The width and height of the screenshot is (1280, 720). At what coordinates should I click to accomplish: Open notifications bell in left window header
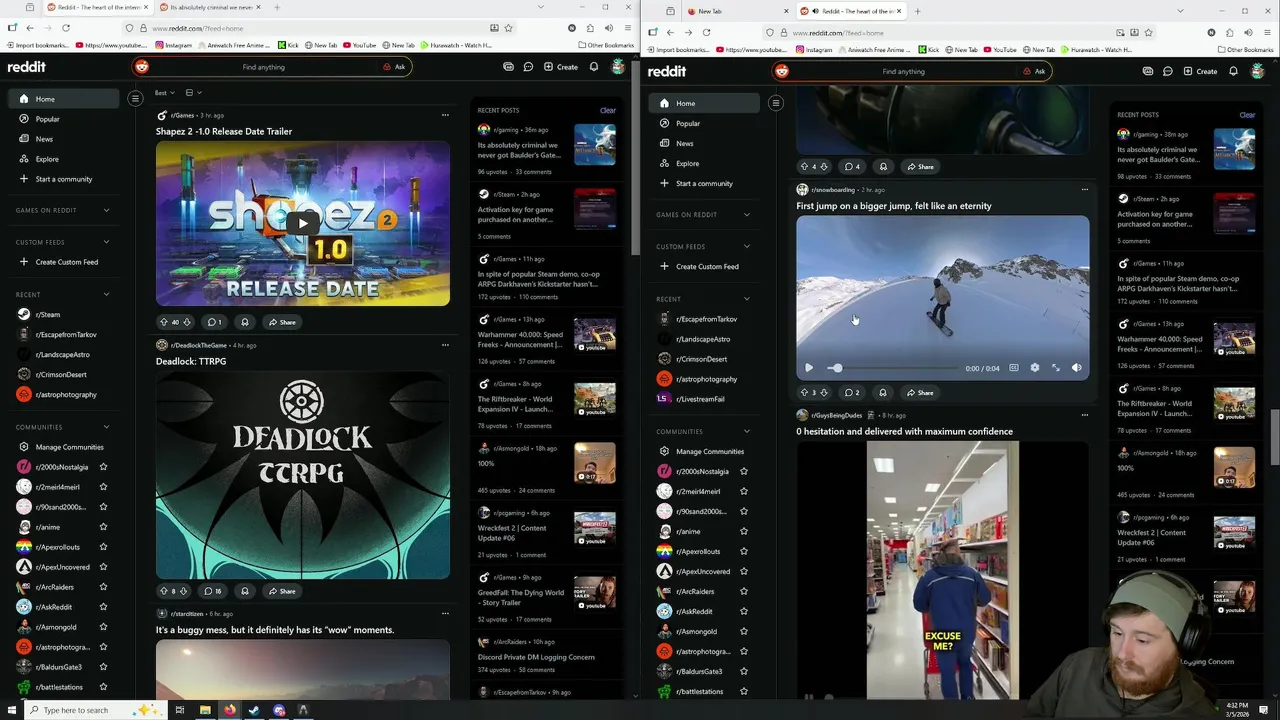click(x=594, y=67)
